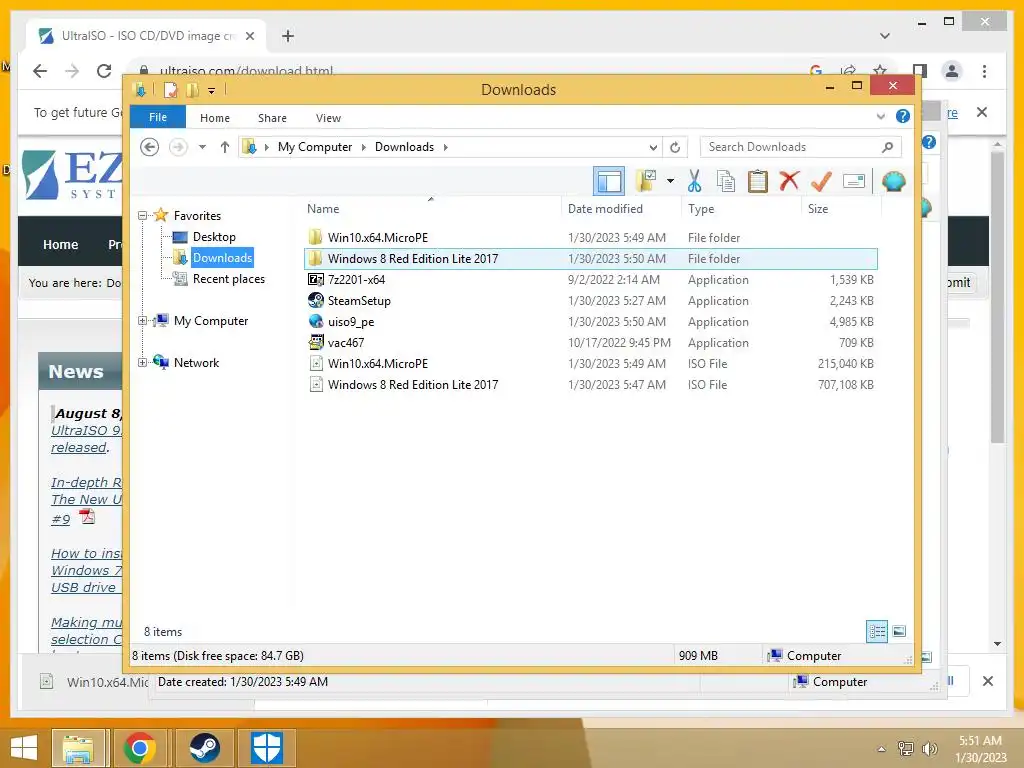The width and height of the screenshot is (1024, 768).
Task: Open address bar history dropdown
Action: point(652,147)
